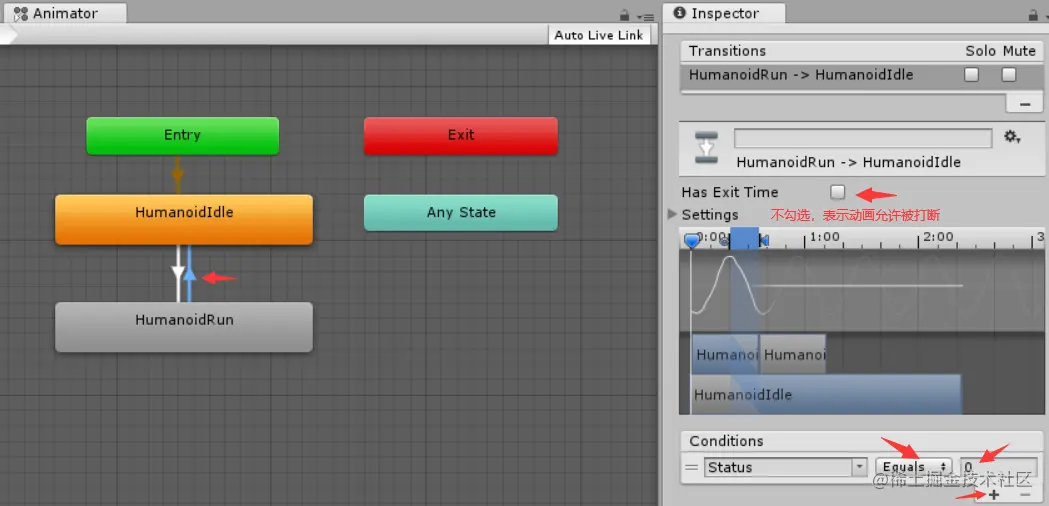
Task: Enable Solo for HumanoidRun -> HumanoidIdle
Action: (x=971, y=75)
